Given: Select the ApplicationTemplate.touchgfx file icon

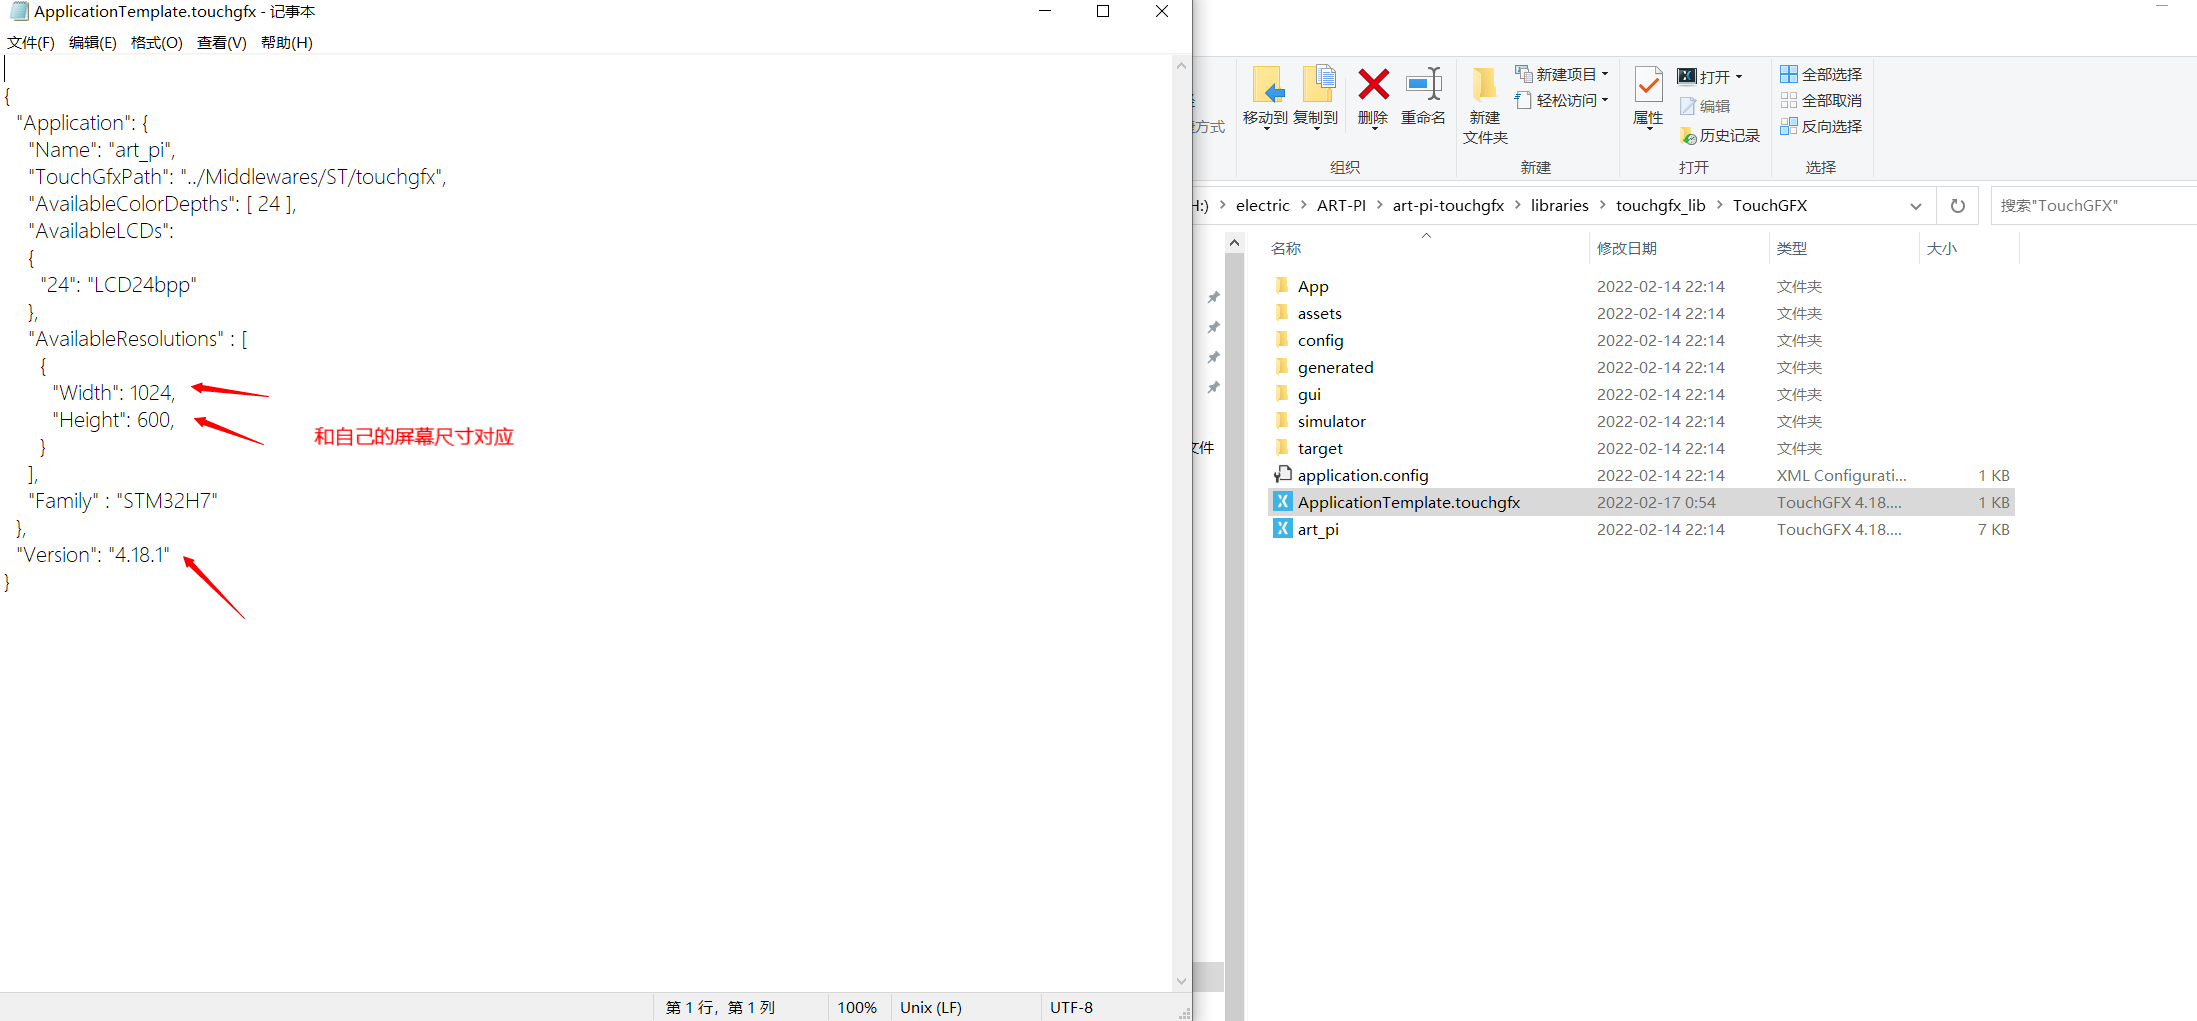Looking at the screenshot, I should [1282, 501].
